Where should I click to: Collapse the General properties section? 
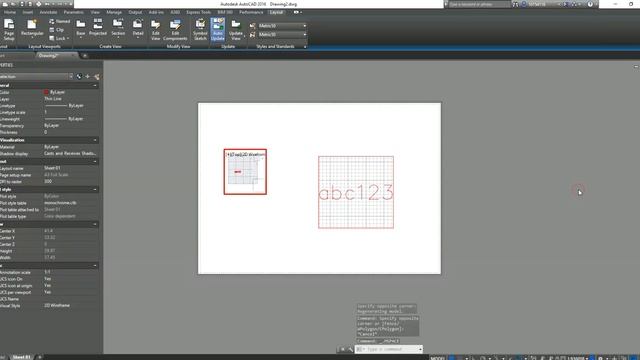pyautogui.click(x=95, y=86)
